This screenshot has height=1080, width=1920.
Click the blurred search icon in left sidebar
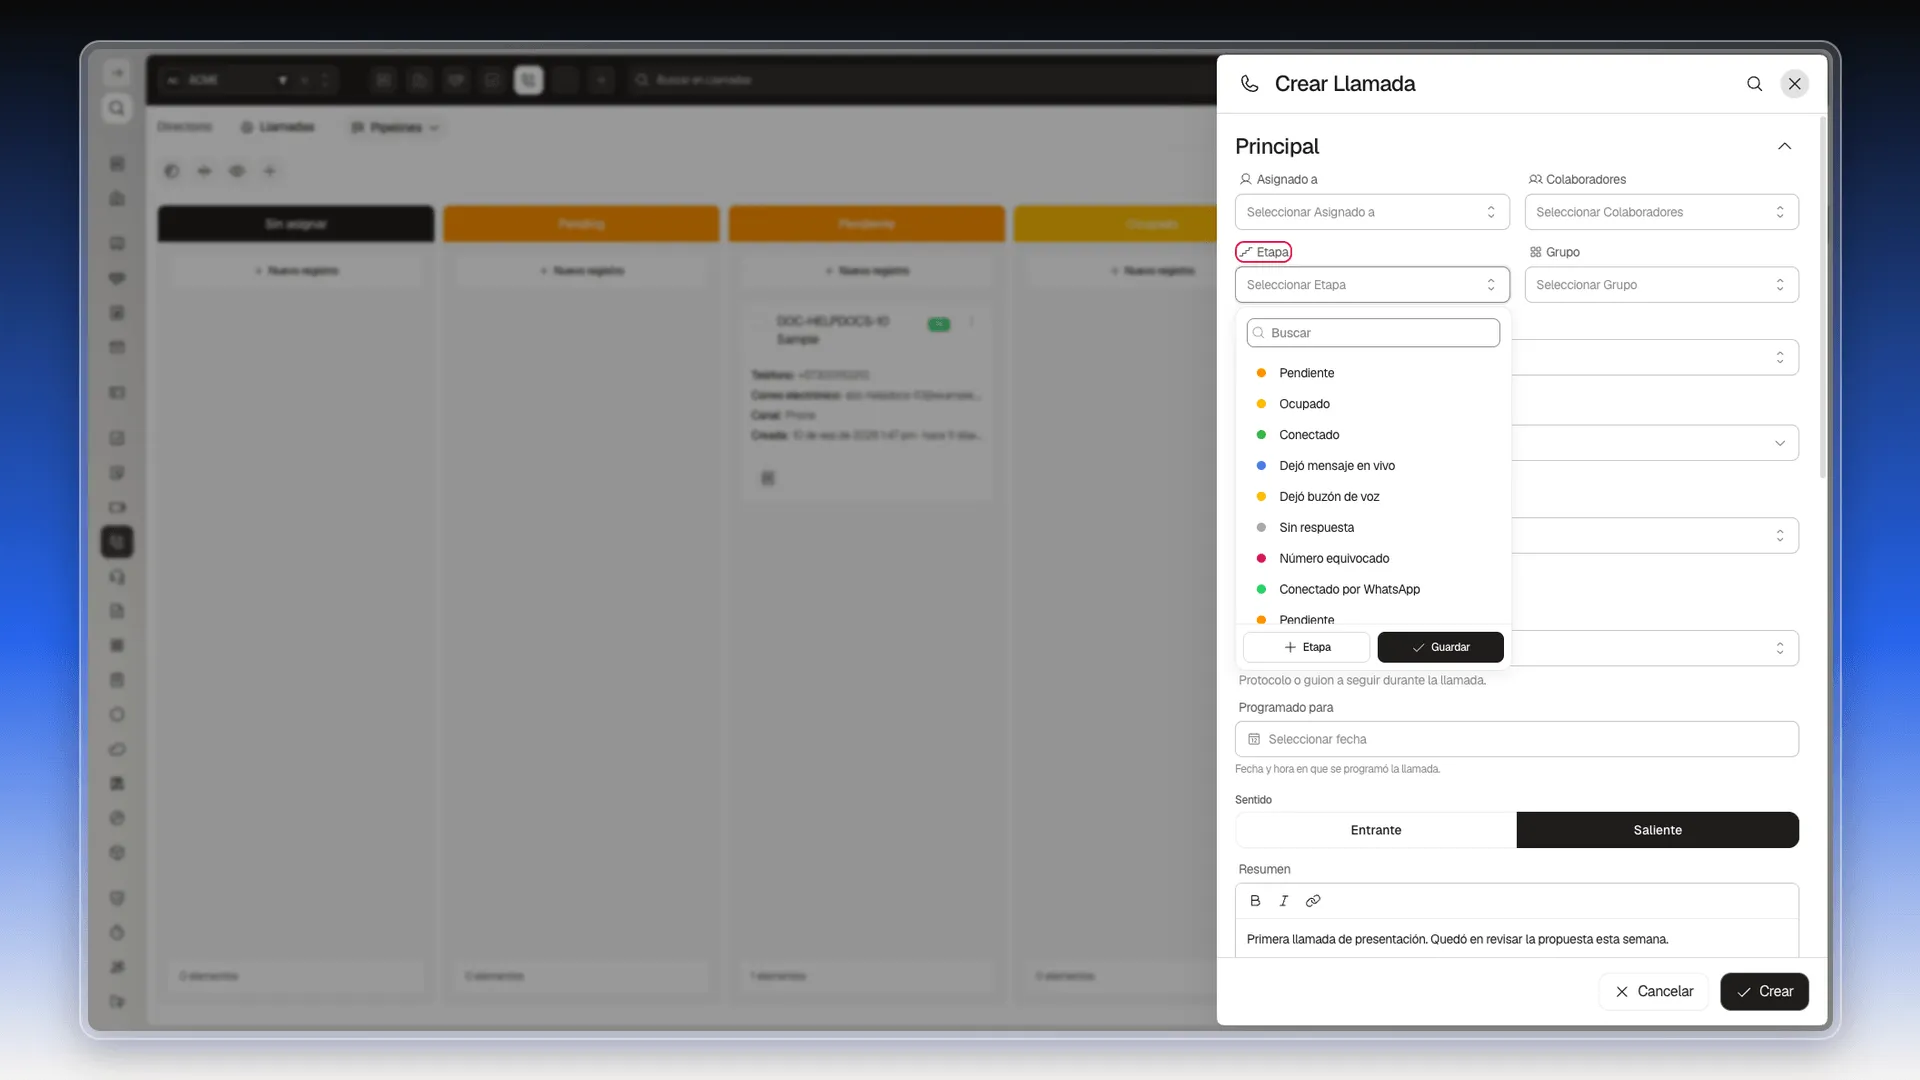[117, 108]
